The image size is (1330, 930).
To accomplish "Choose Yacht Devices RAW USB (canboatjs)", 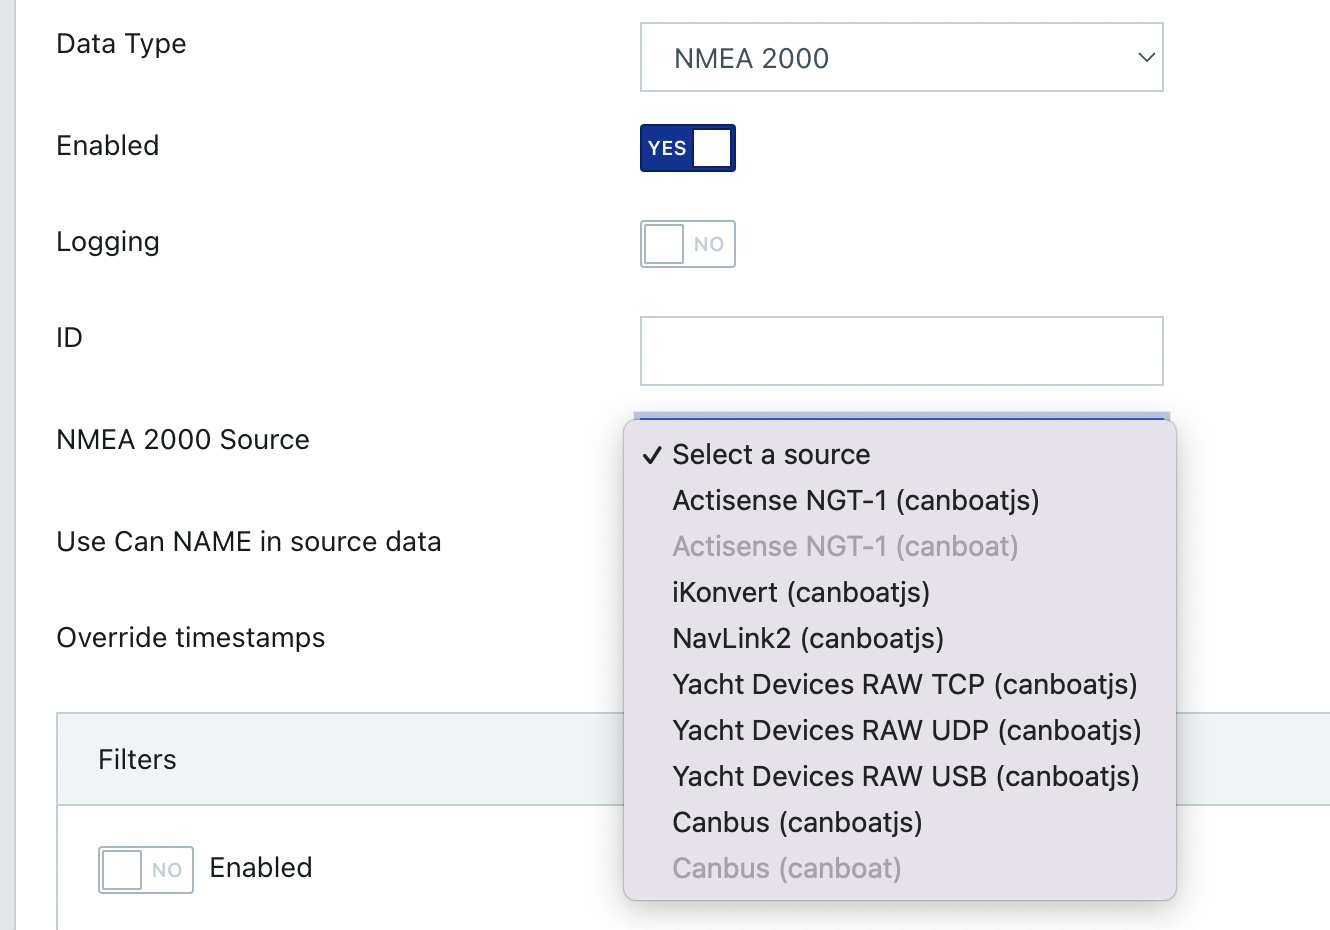I will click(x=907, y=776).
